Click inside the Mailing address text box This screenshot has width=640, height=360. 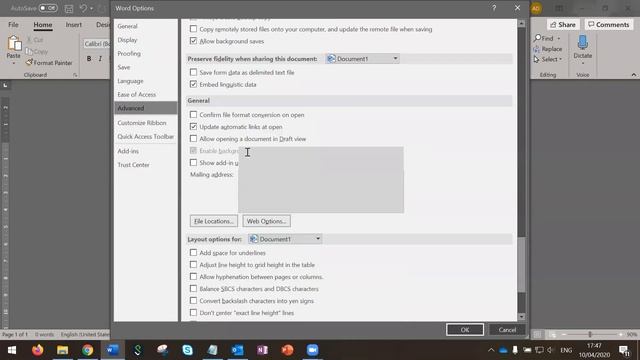pyautogui.click(x=321, y=180)
